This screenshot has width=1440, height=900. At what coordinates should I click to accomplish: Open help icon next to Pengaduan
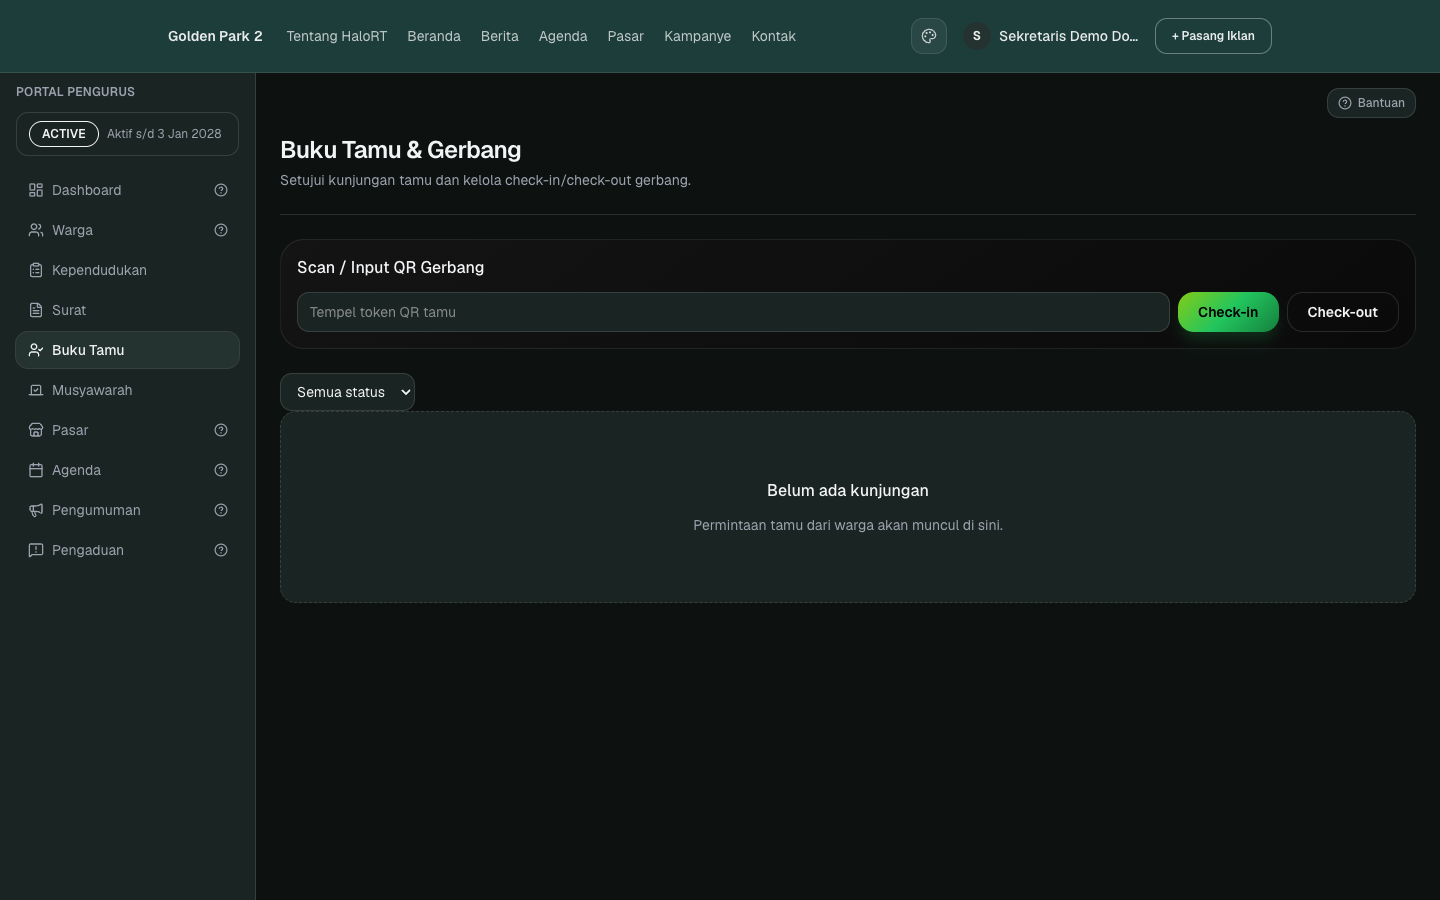[221, 550]
